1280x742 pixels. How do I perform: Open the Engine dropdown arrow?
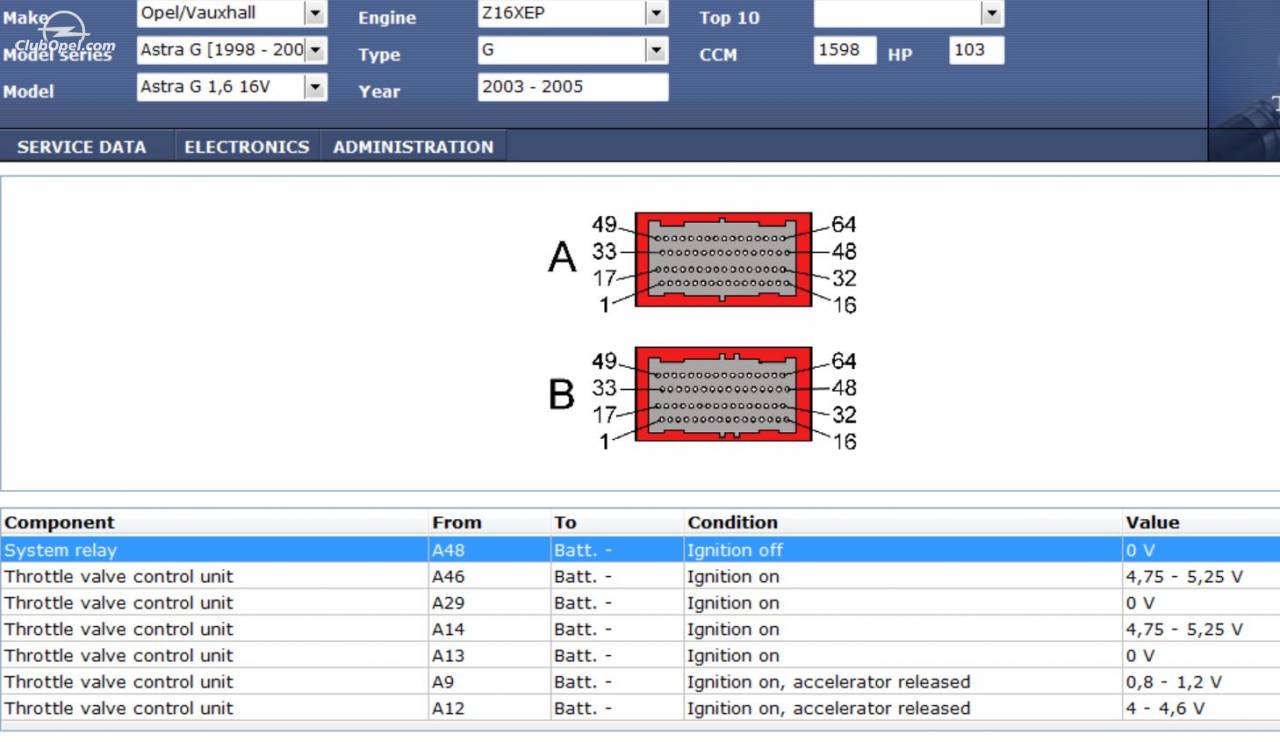pos(656,13)
